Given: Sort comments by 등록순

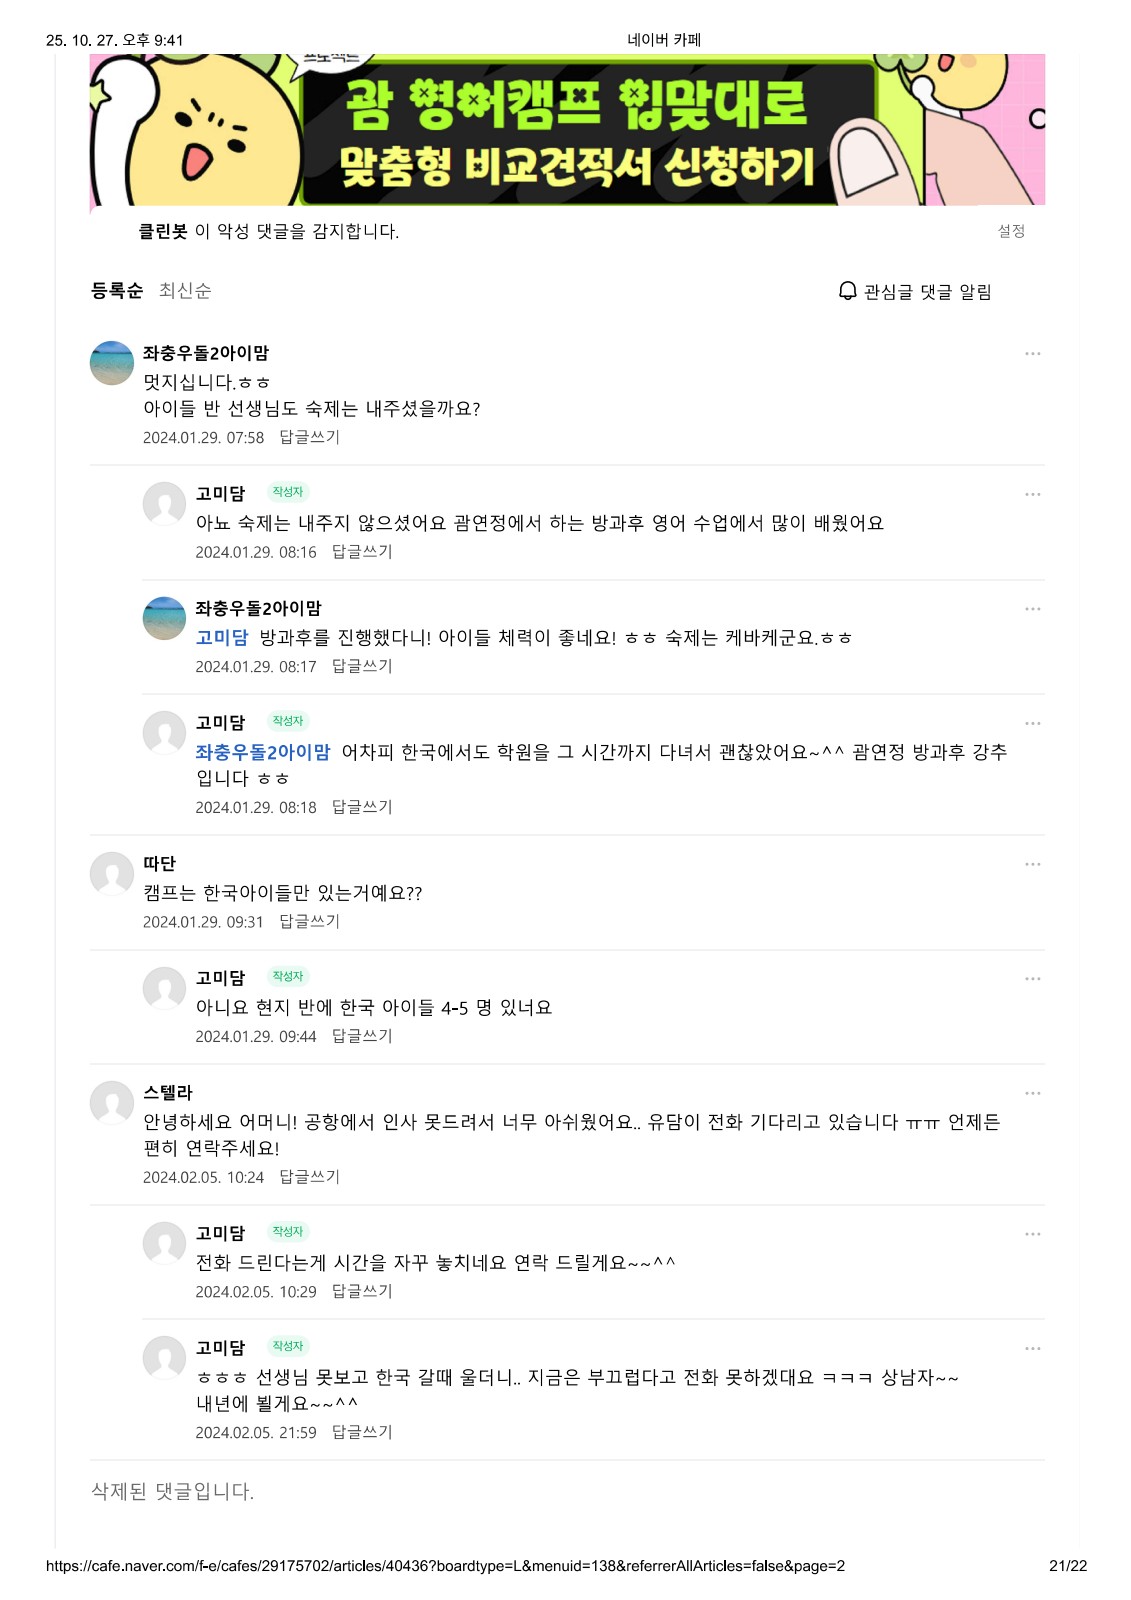Looking at the screenshot, I should pos(117,291).
